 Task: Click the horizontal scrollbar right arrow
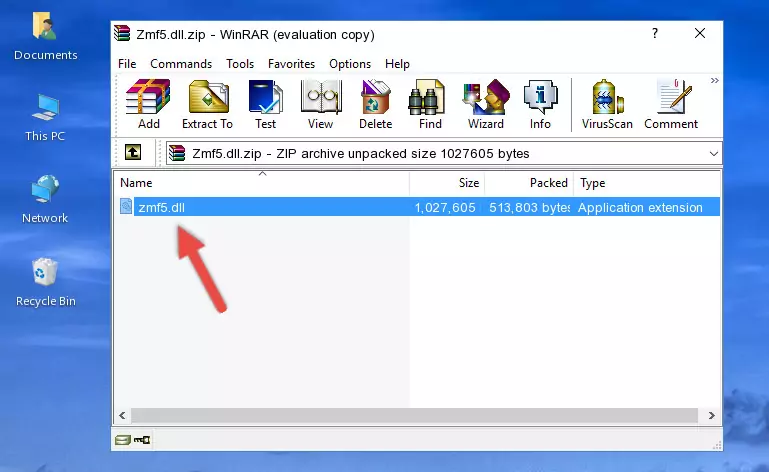coord(712,416)
